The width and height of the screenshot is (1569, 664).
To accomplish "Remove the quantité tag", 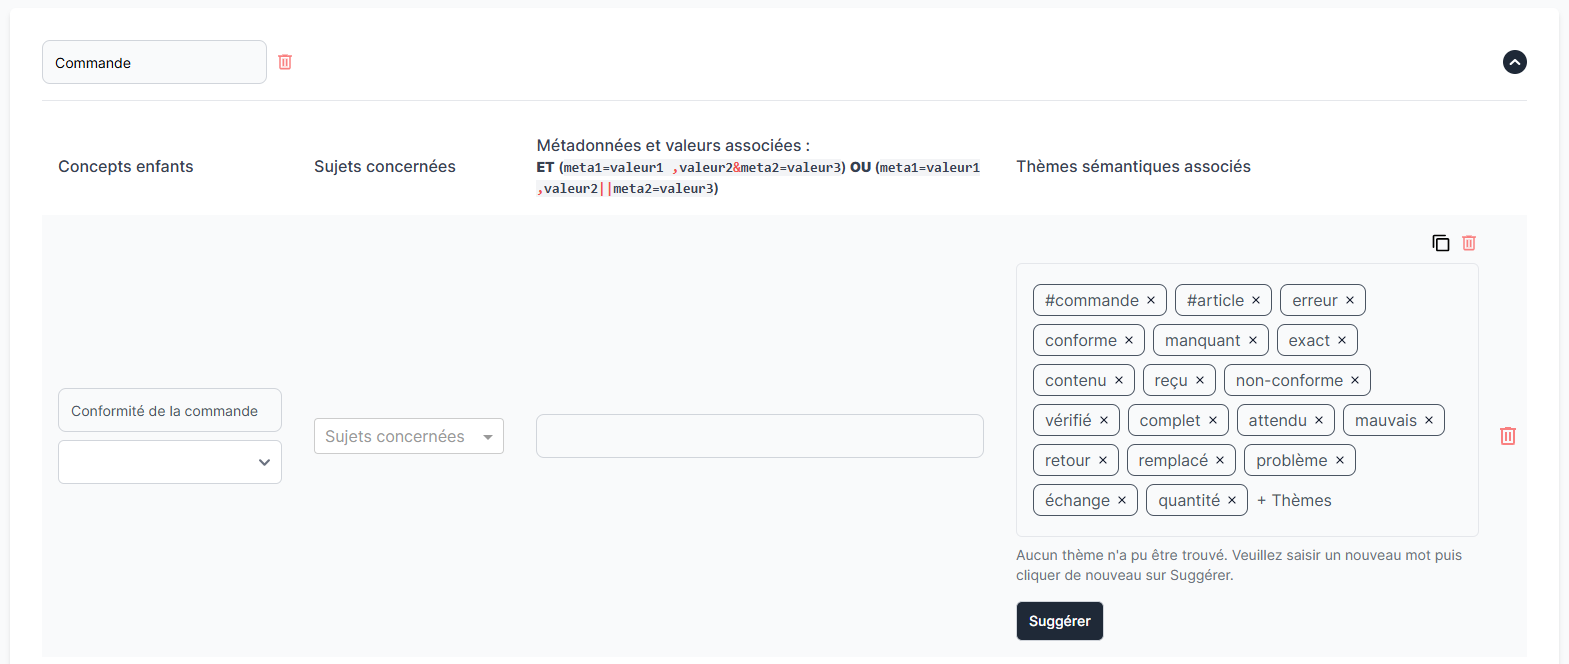I will point(1232,500).
